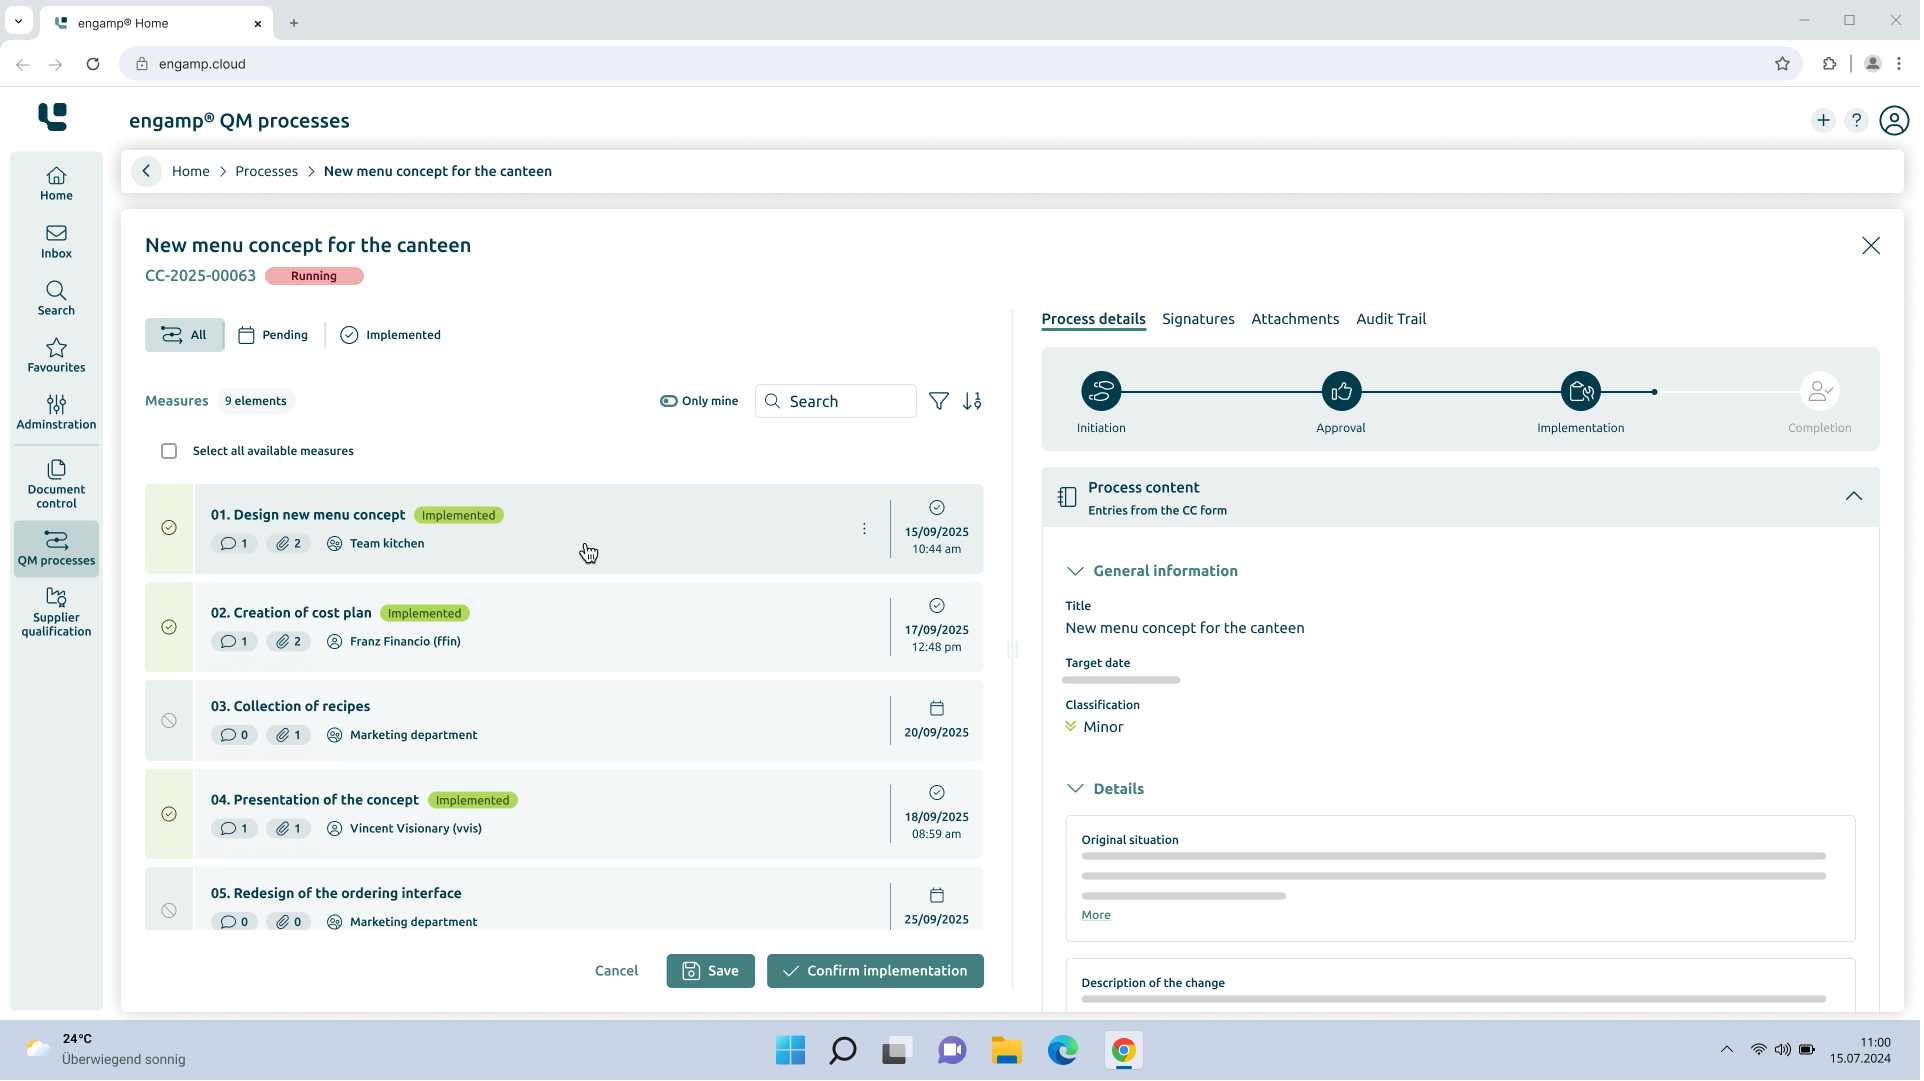This screenshot has height=1081, width=1924.
Task: Open Microsoft Edge from taskbar
Action: pos(1065,1052)
